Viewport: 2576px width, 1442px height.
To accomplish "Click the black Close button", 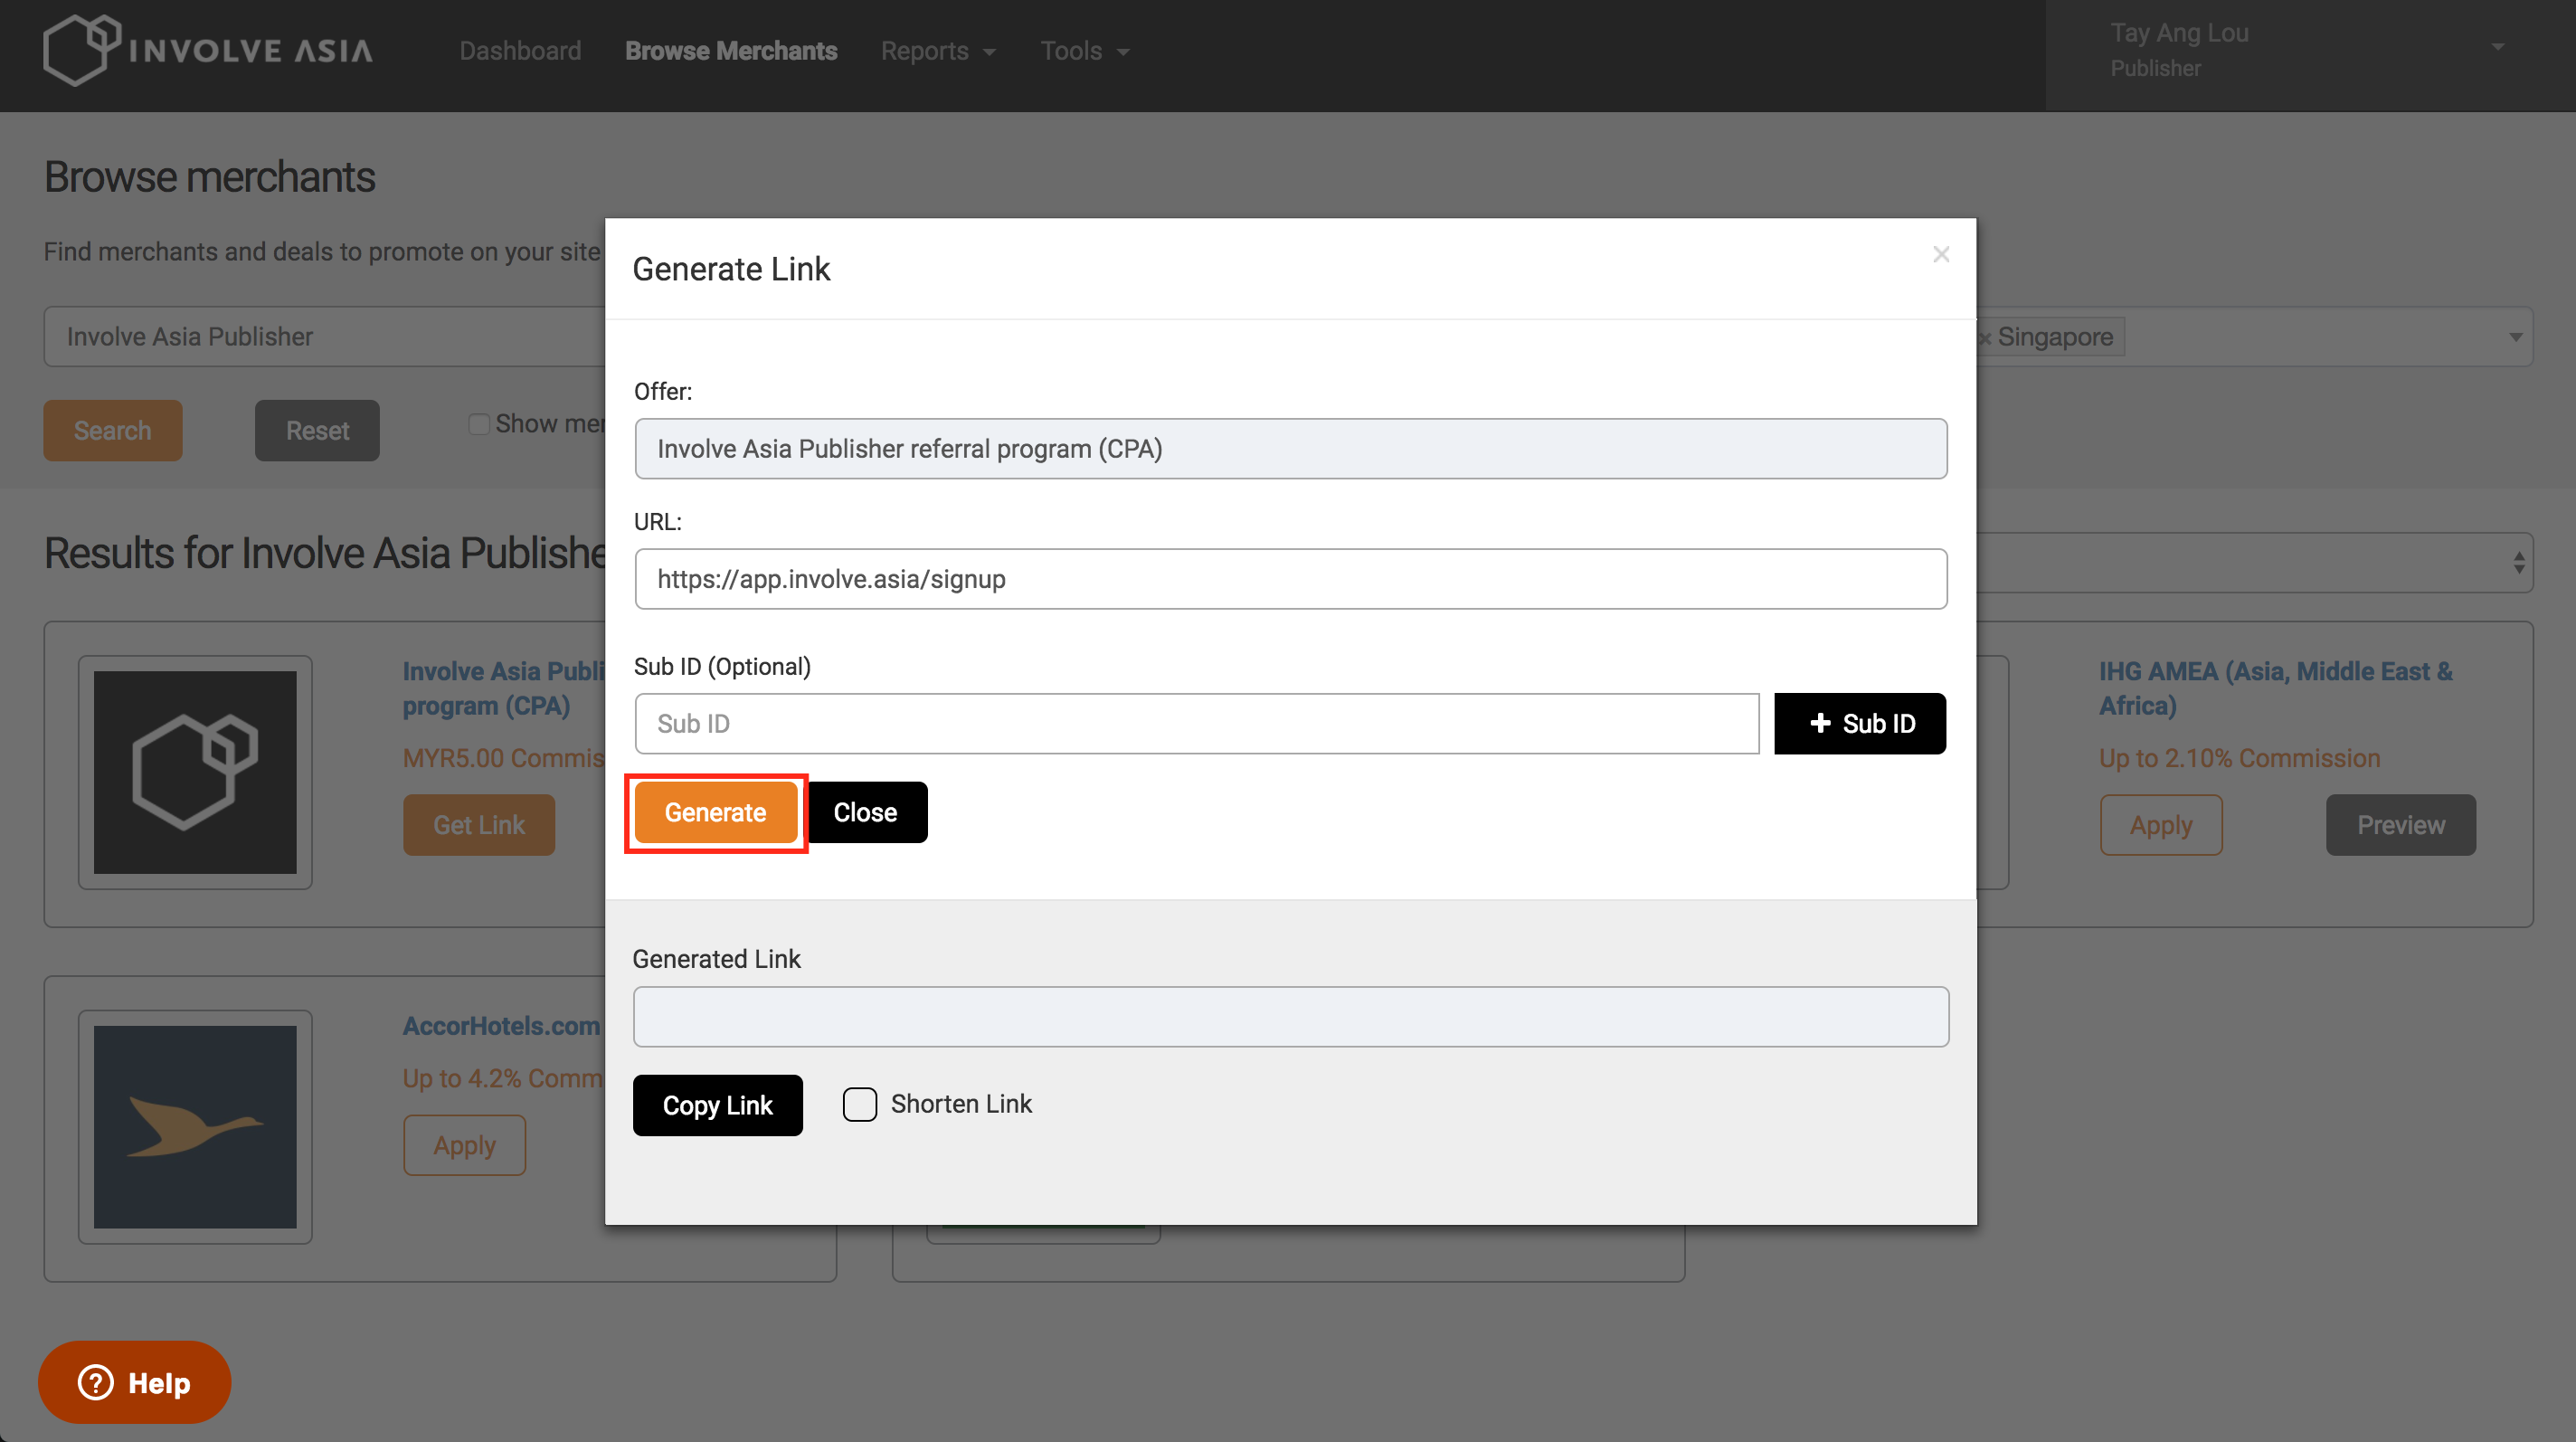I will (x=865, y=812).
